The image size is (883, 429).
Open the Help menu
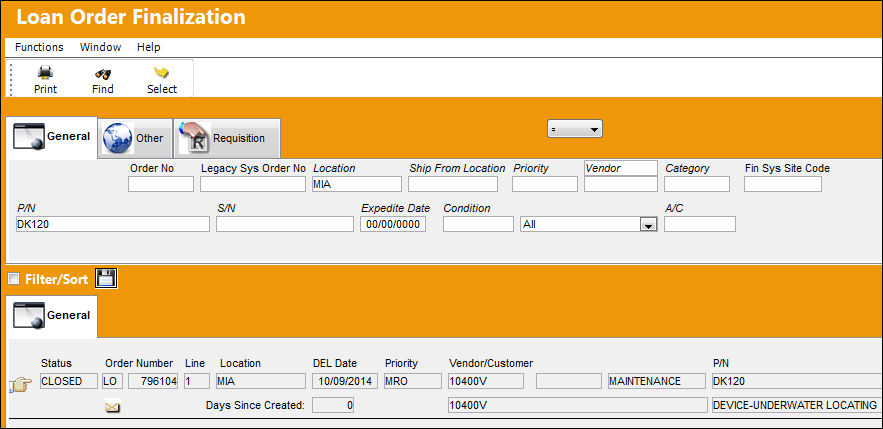point(149,47)
